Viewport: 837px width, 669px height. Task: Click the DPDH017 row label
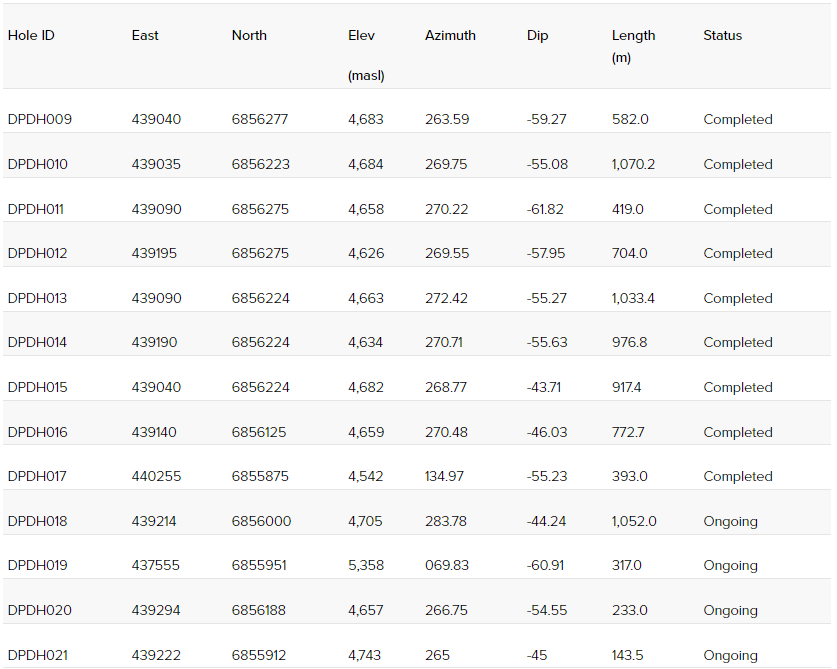37,476
